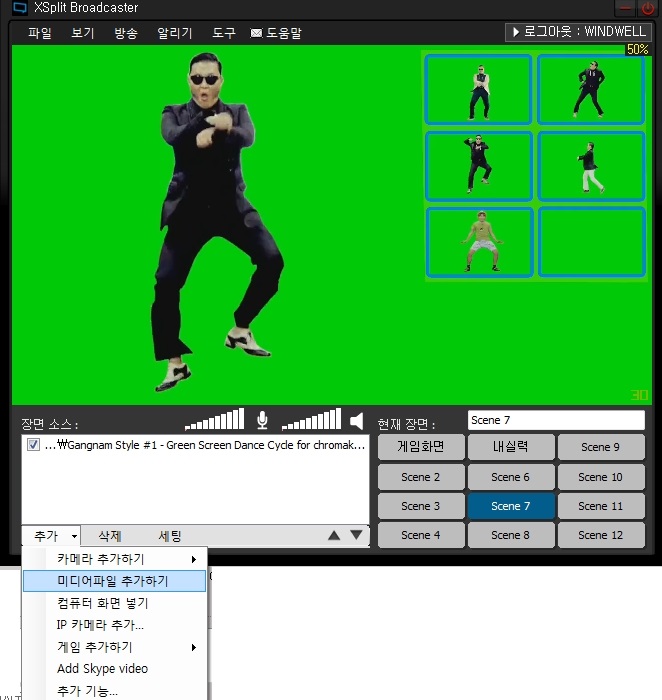Click the 삭제 button
Screen dimensions: 662x700
[x=110, y=535]
